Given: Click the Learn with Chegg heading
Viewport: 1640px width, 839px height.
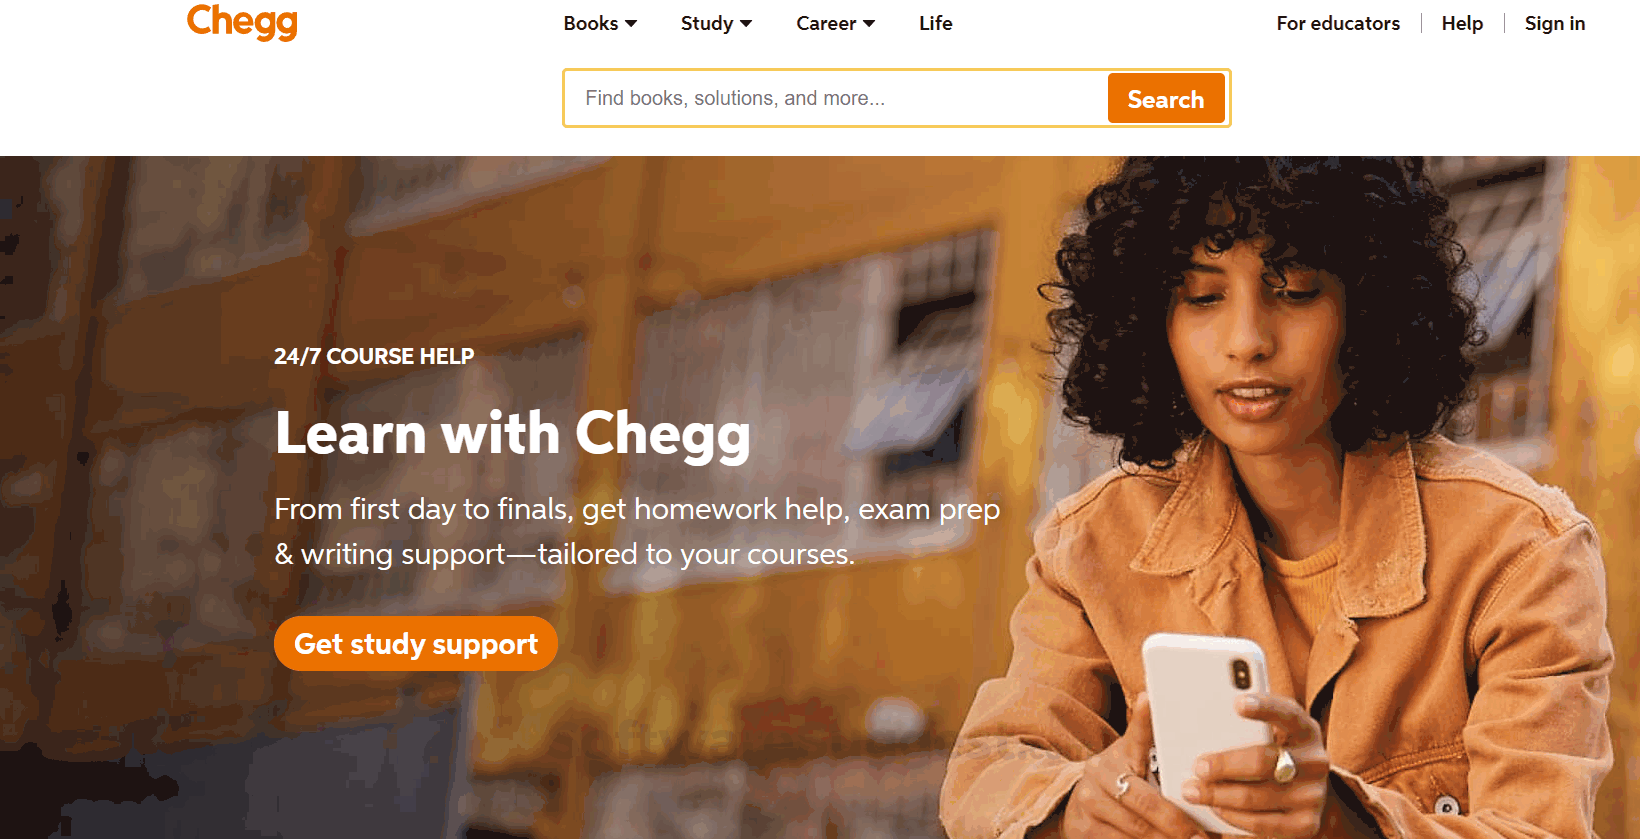Looking at the screenshot, I should click(513, 434).
